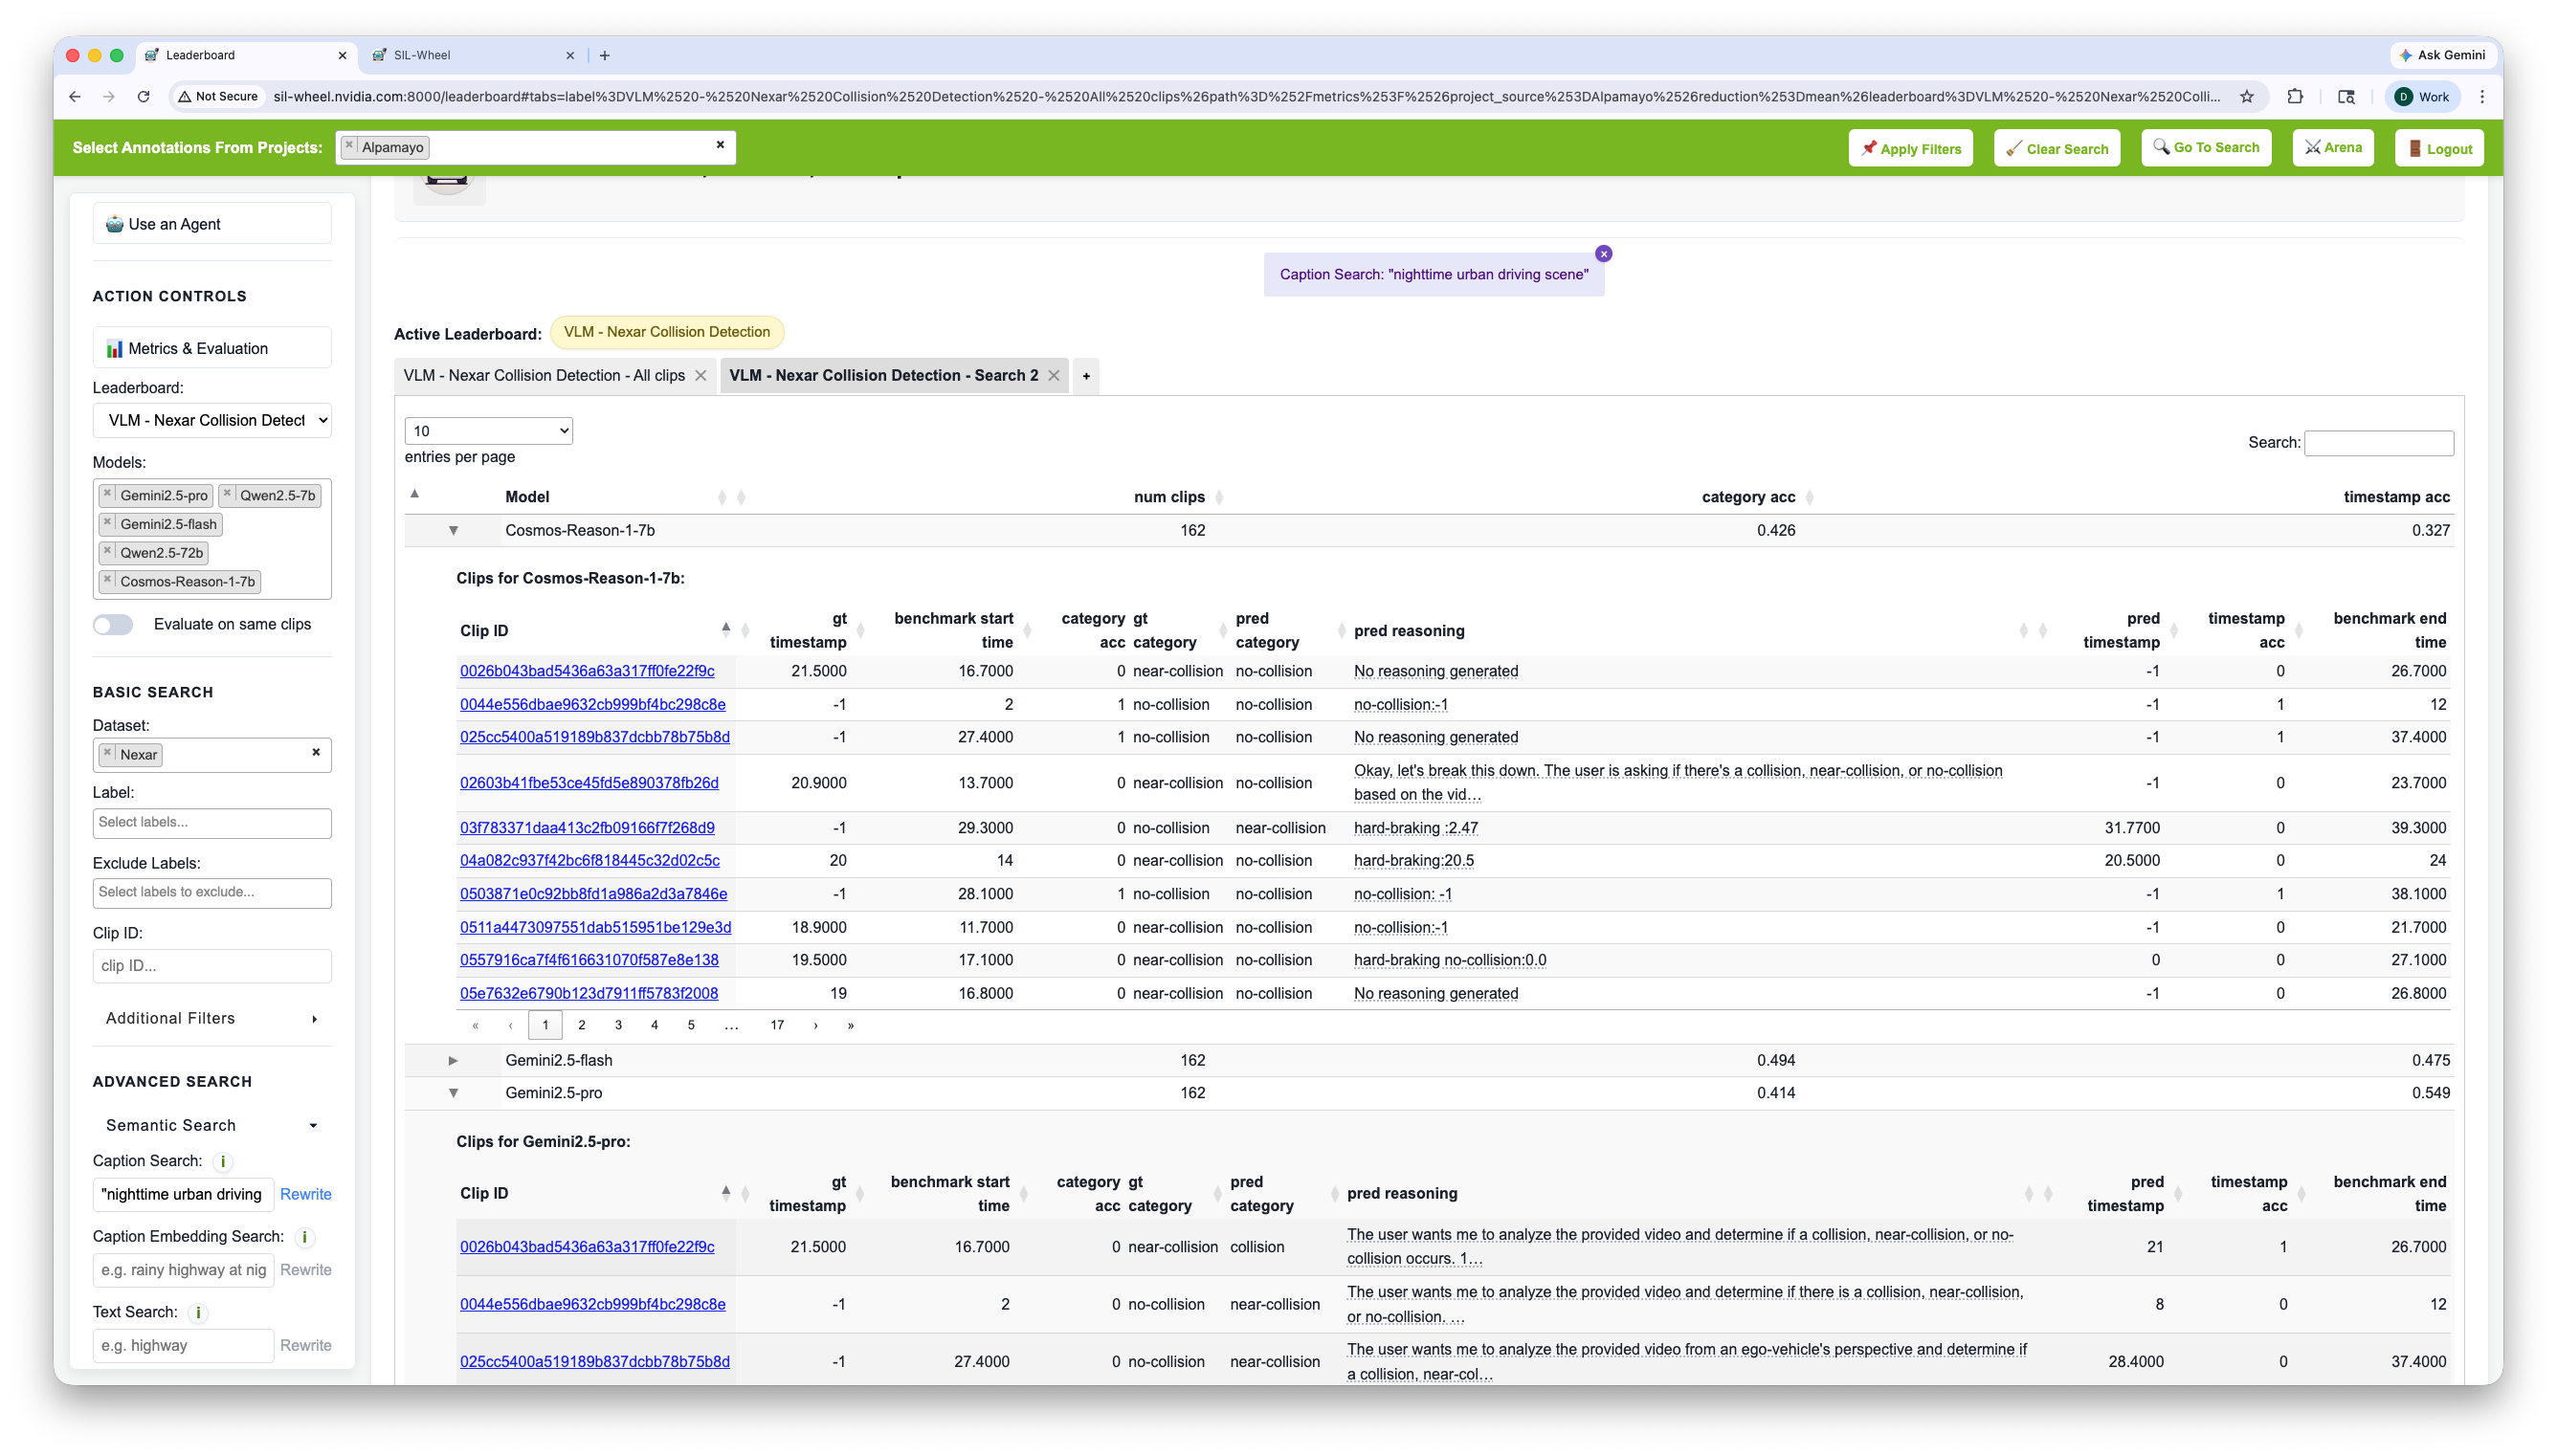The image size is (2557, 1456).
Task: Go to page 2 of Cosmos clips
Action: 582,1026
